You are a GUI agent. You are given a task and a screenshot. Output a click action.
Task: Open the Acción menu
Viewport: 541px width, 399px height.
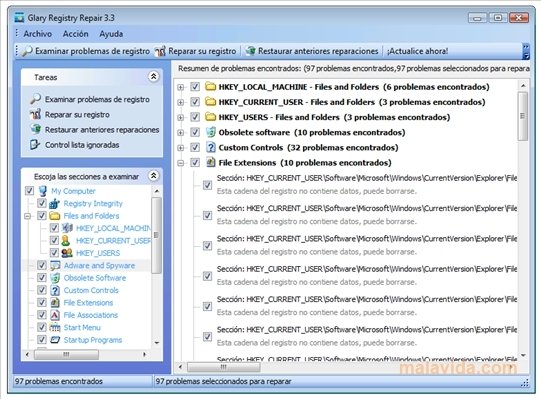[76, 34]
